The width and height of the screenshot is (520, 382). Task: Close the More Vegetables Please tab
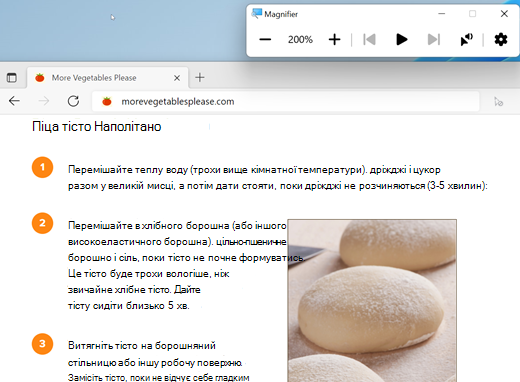click(x=177, y=78)
